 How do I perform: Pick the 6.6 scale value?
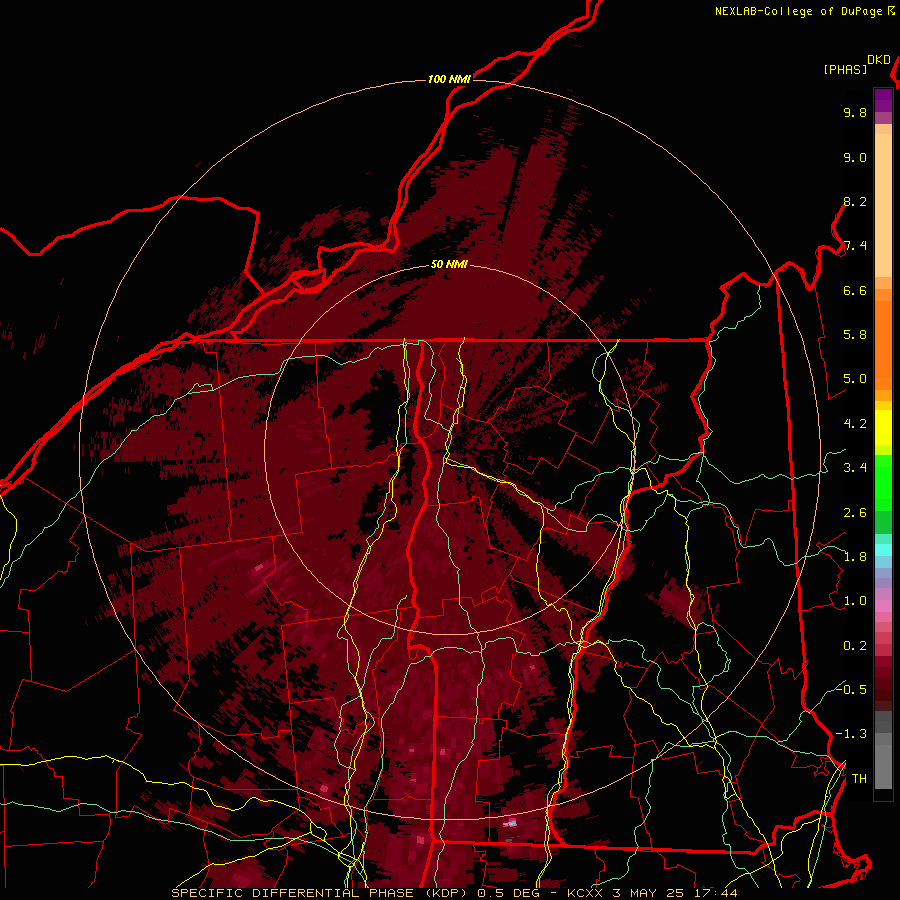coord(855,290)
